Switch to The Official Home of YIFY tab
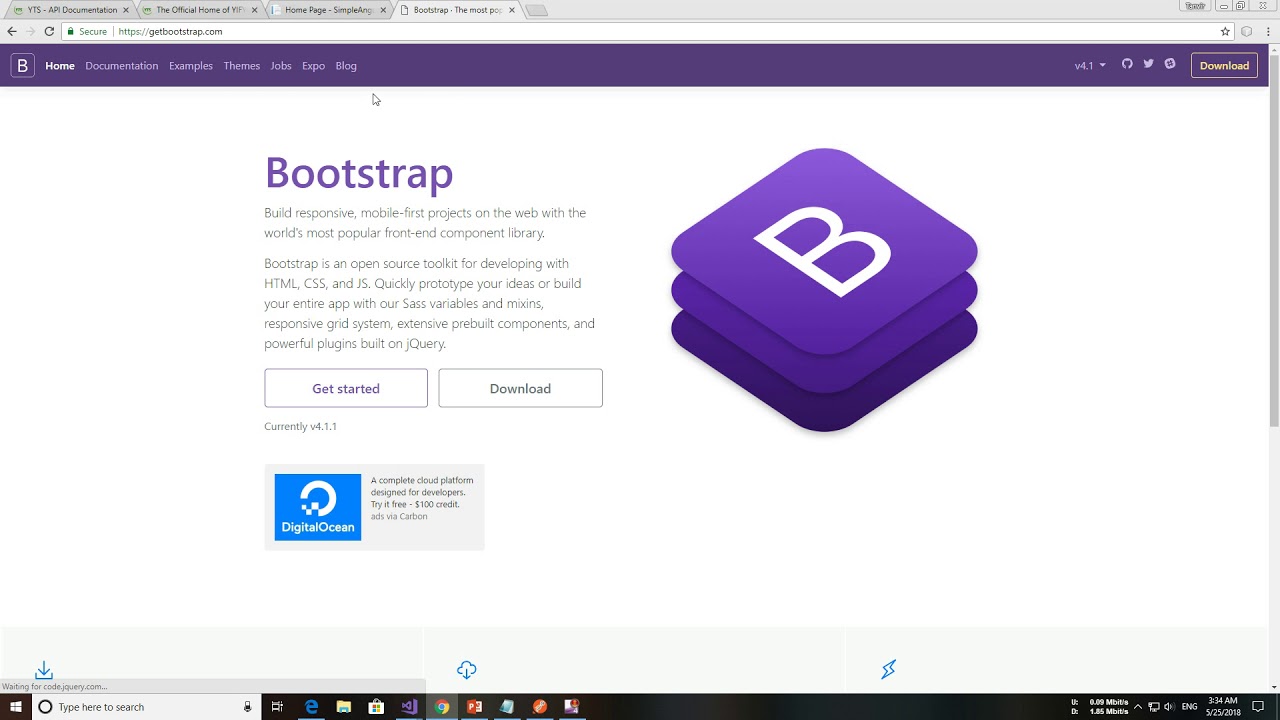Screen dimensions: 1280x720 point(200,10)
